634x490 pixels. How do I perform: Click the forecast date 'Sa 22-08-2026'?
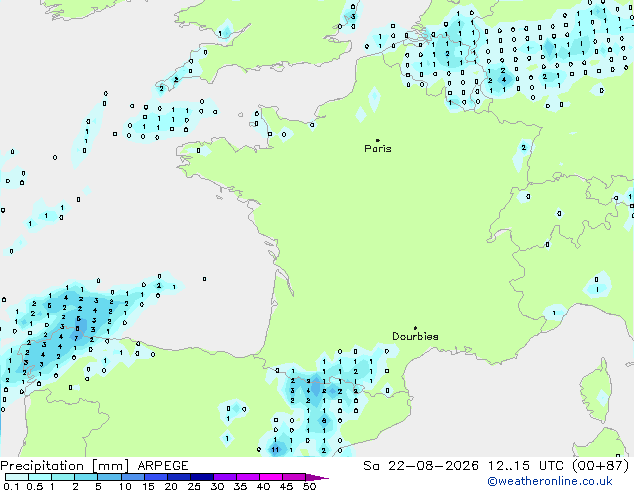click(421, 466)
